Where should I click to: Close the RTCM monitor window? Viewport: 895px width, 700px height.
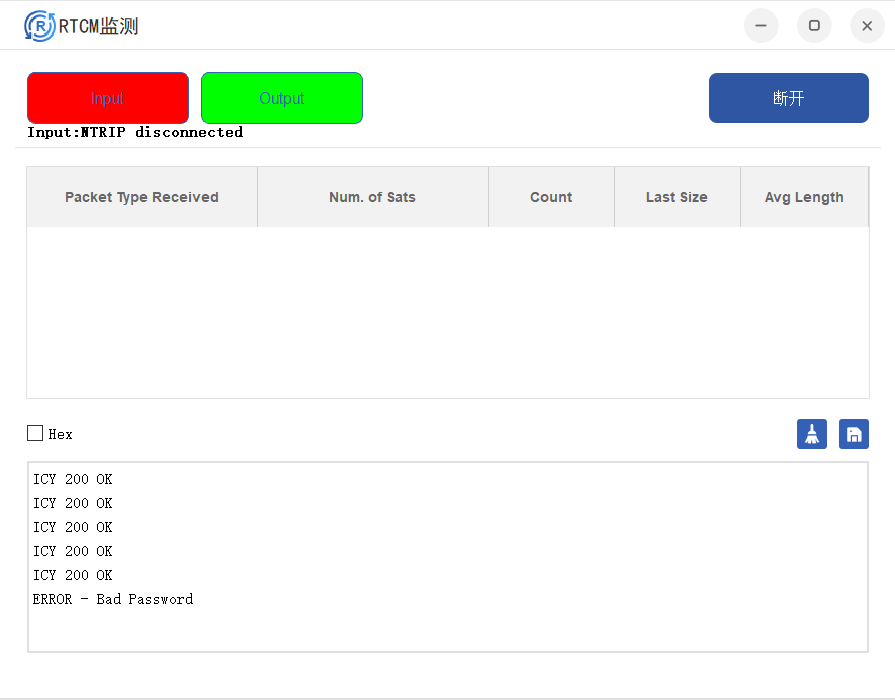click(867, 26)
